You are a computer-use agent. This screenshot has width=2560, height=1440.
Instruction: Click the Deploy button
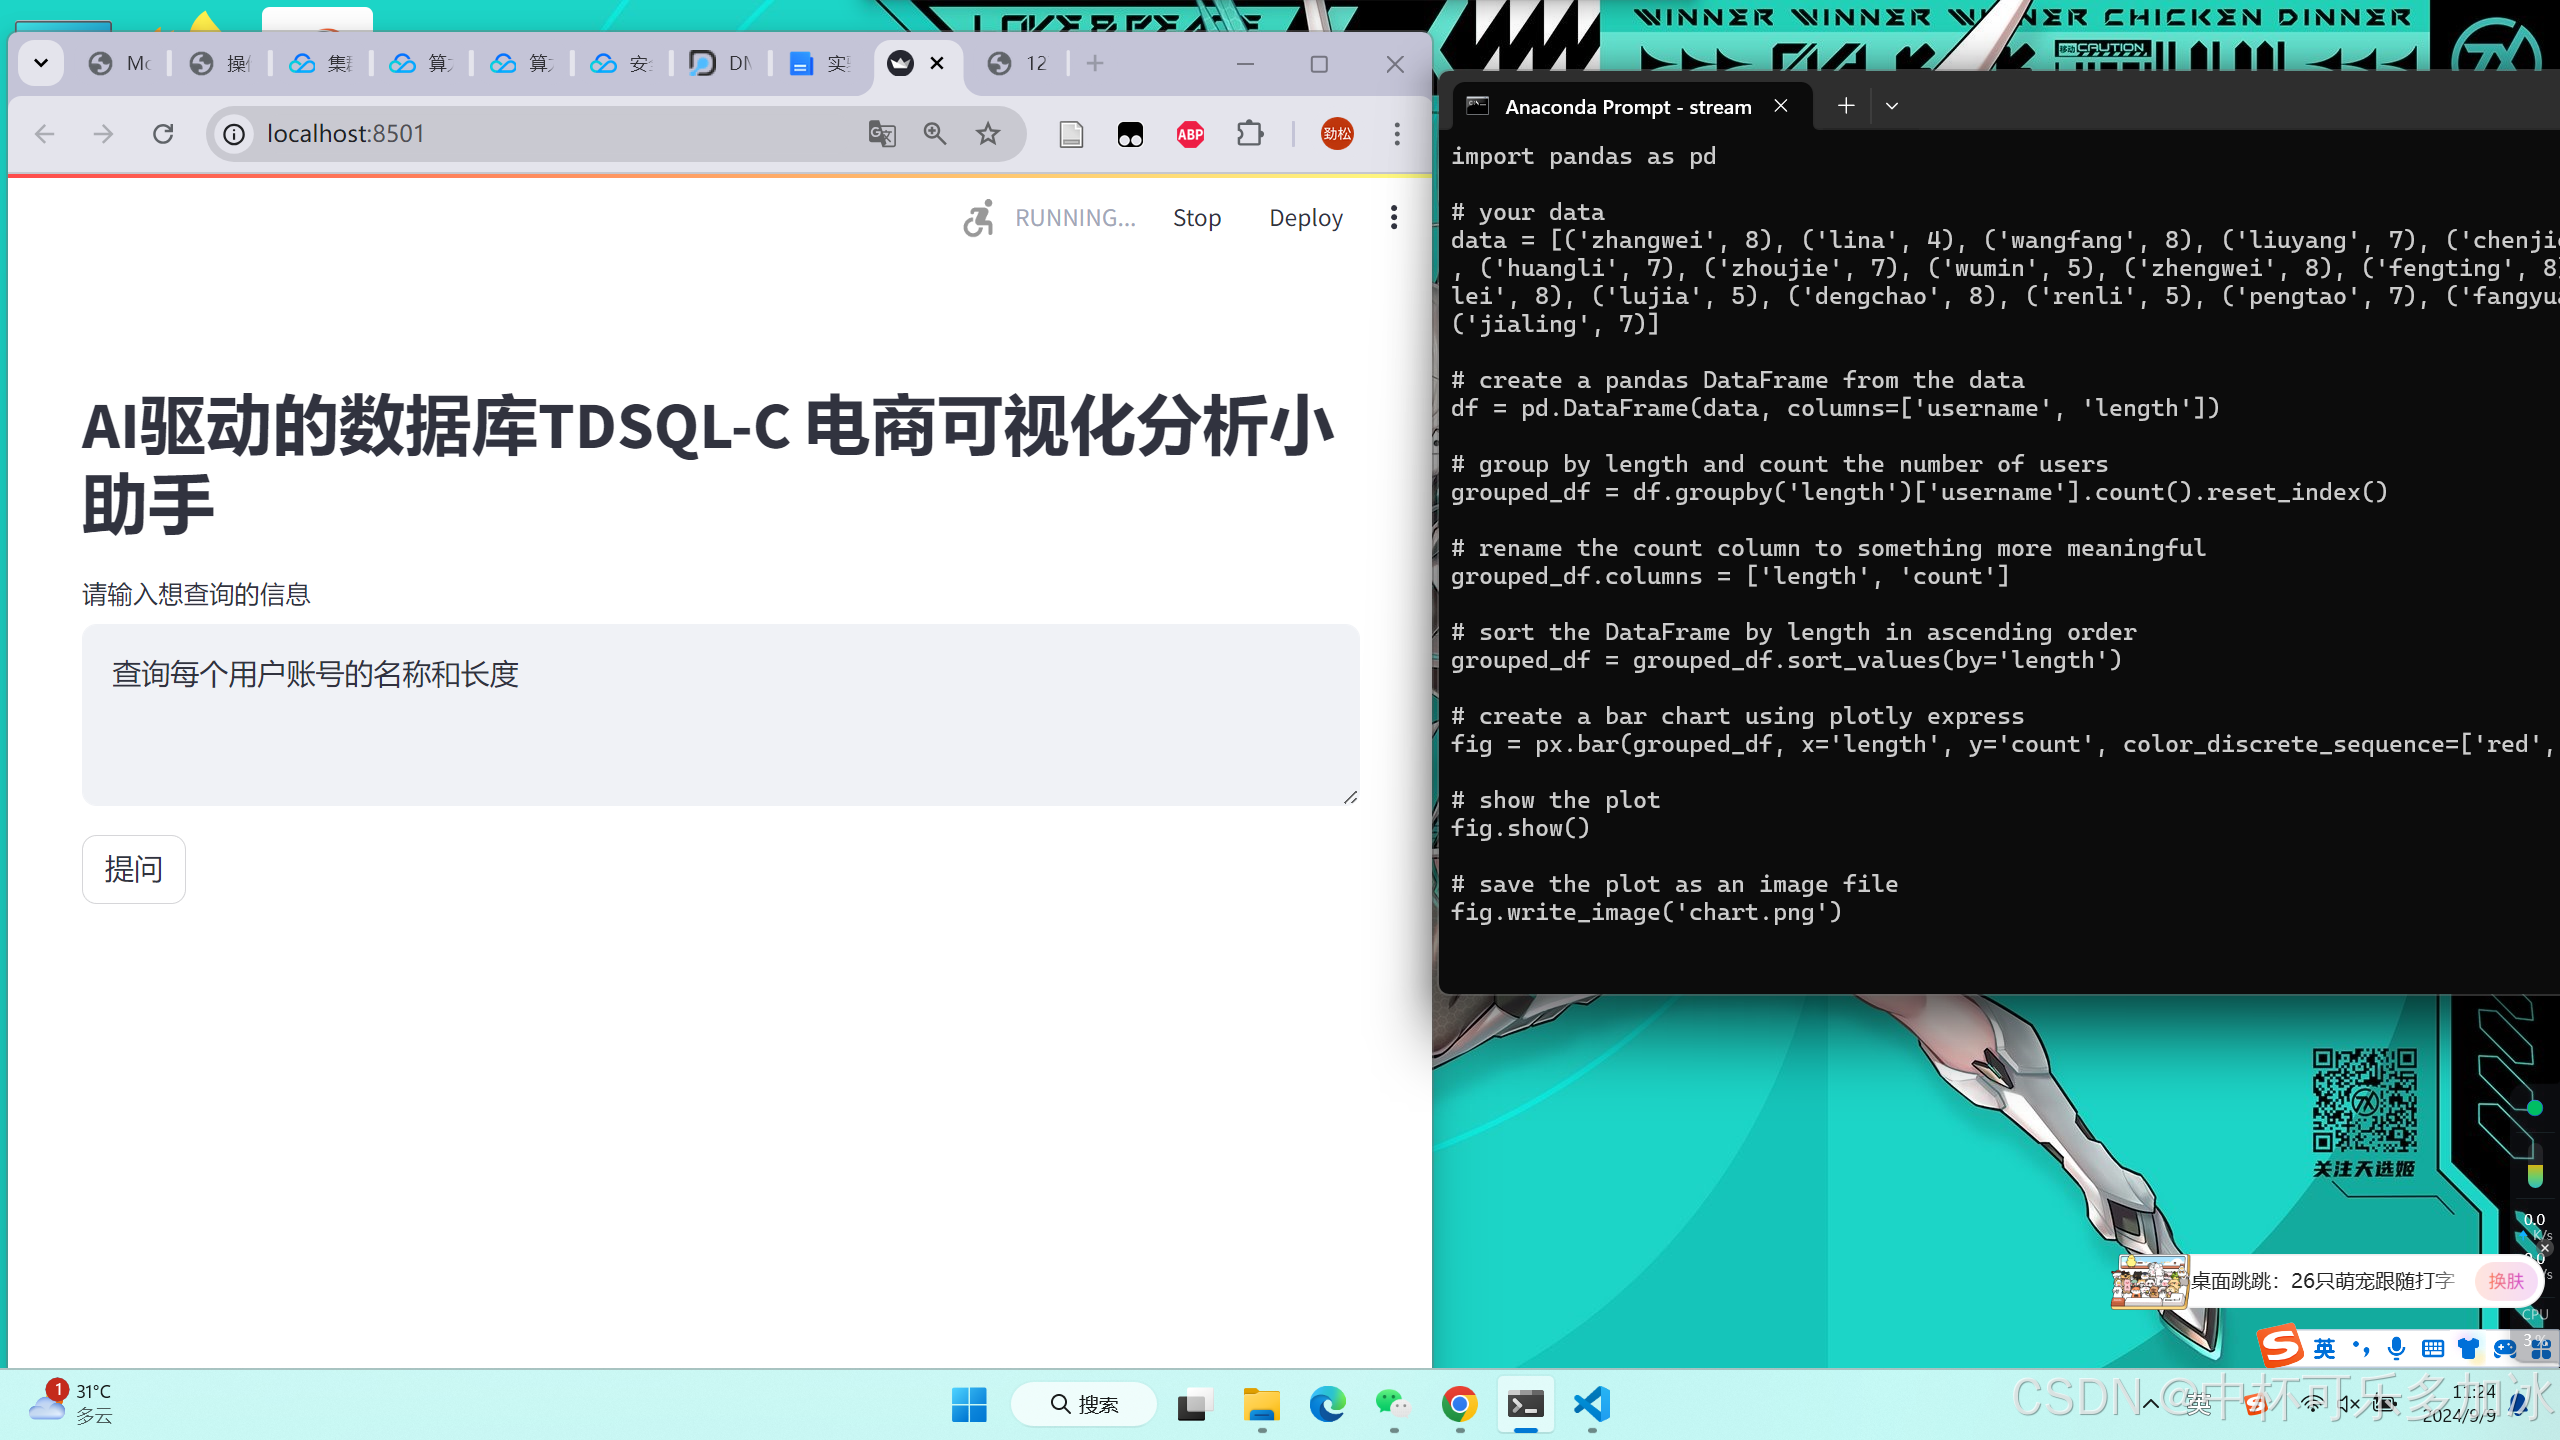coord(1305,218)
